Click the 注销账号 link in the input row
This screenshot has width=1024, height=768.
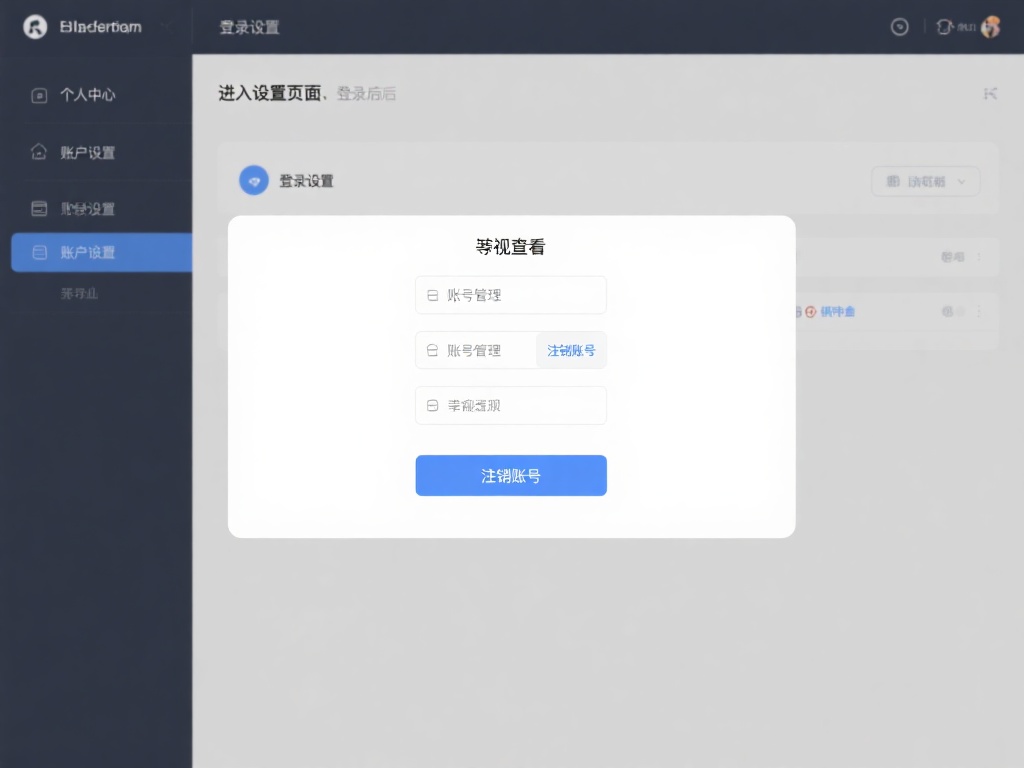tap(571, 349)
